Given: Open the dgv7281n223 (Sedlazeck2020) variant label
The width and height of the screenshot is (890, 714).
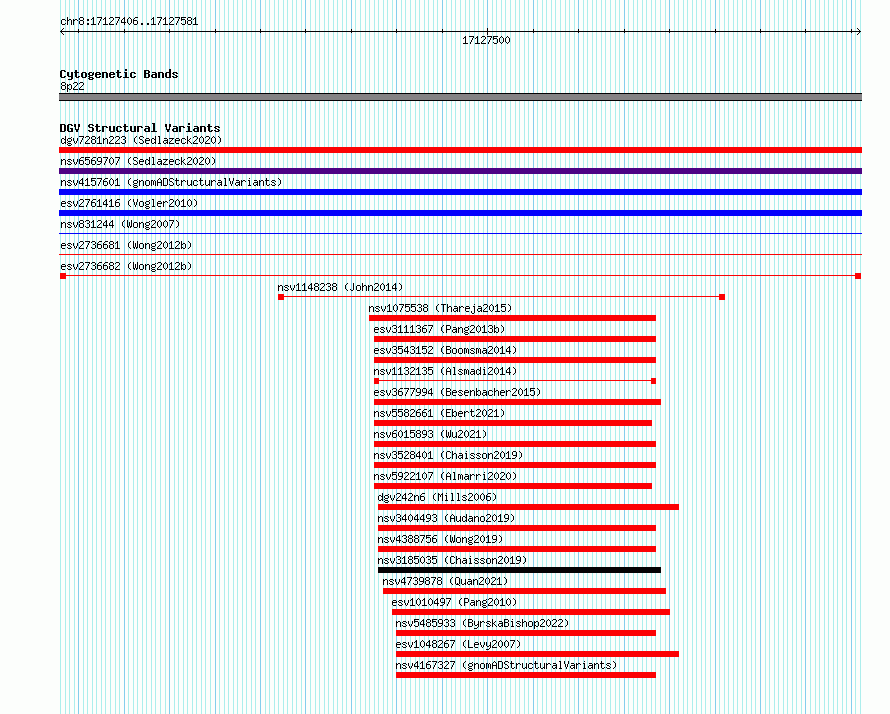Looking at the screenshot, I should click(141, 140).
